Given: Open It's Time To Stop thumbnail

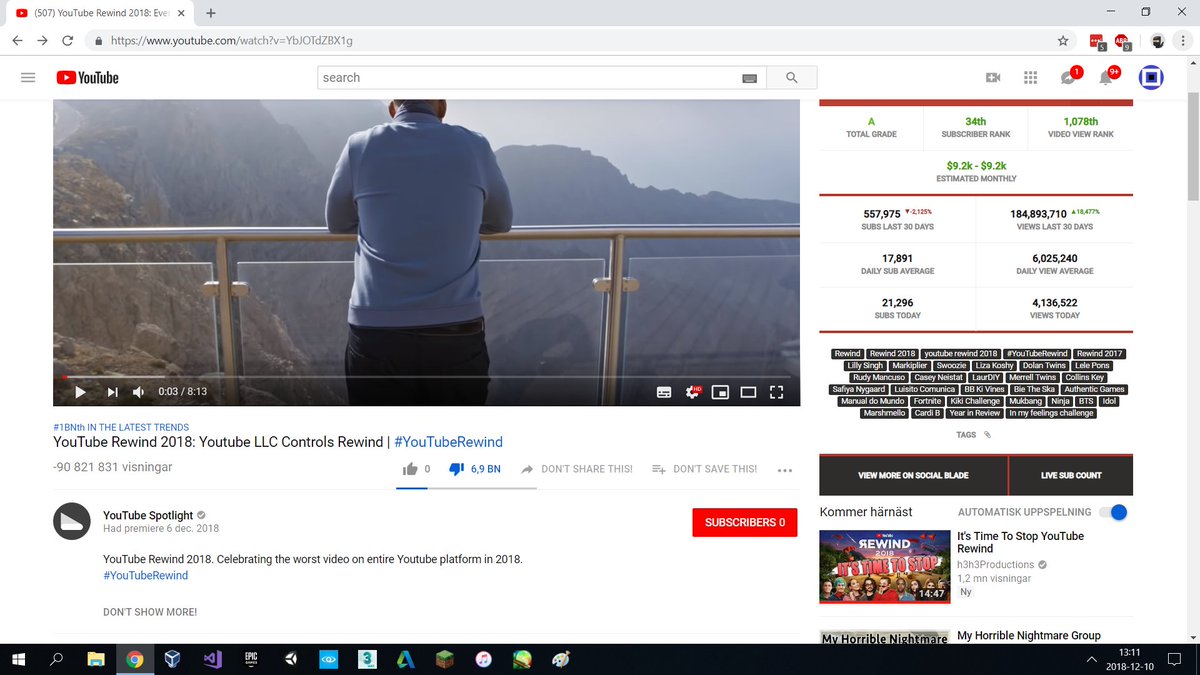Looking at the screenshot, I should (x=883, y=566).
